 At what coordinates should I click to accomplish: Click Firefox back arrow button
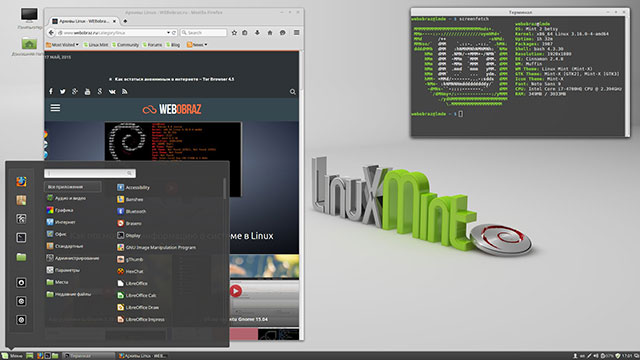[x=51, y=33]
